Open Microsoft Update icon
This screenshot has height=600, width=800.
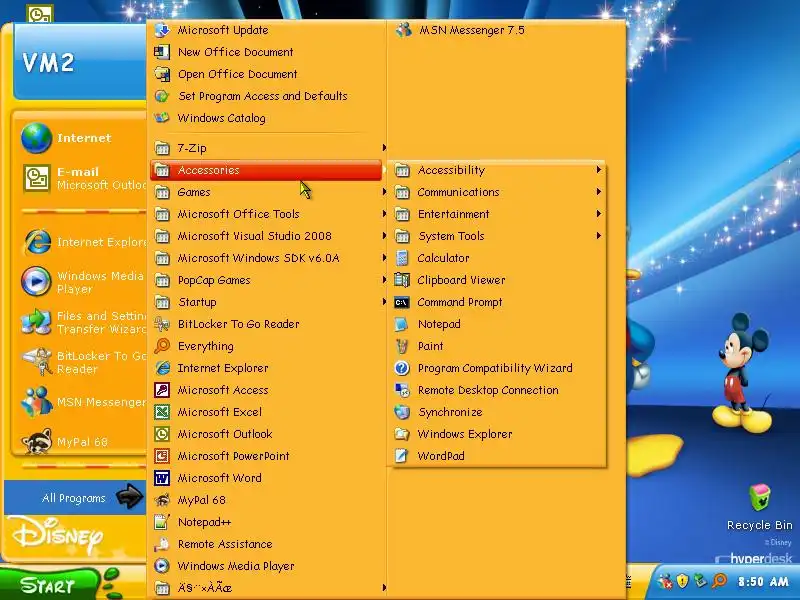coord(162,30)
